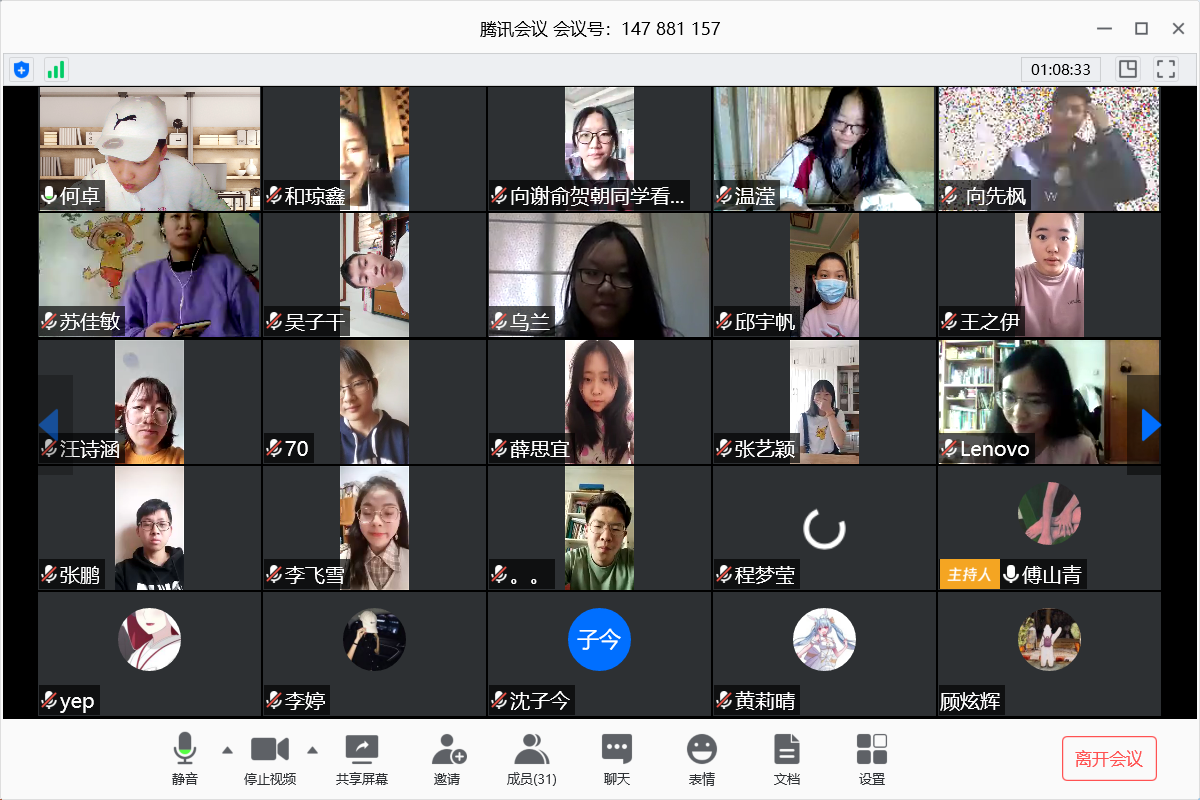Select 何卓's video tile
Image resolution: width=1200 pixels, height=800 pixels.
click(x=149, y=148)
